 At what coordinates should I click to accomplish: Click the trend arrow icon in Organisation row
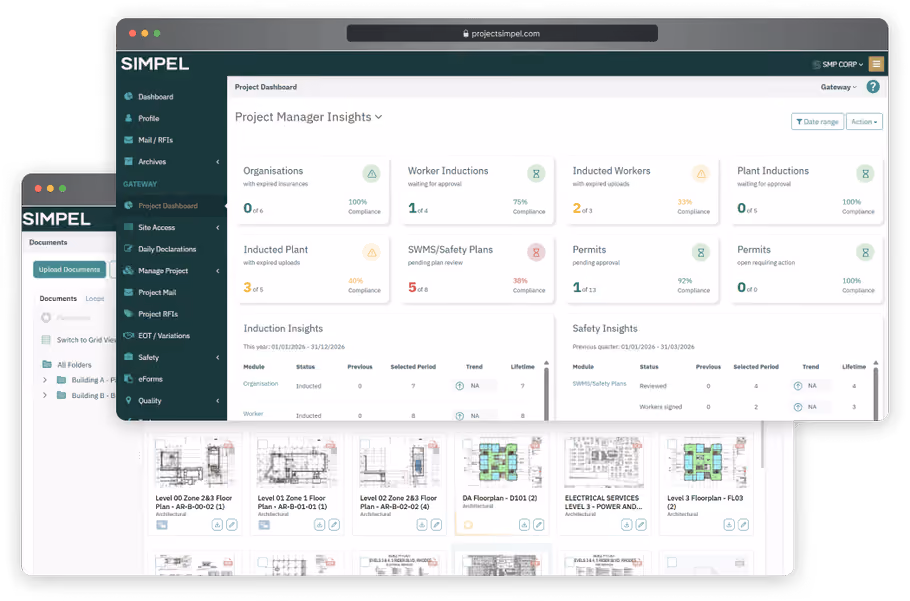(460, 386)
